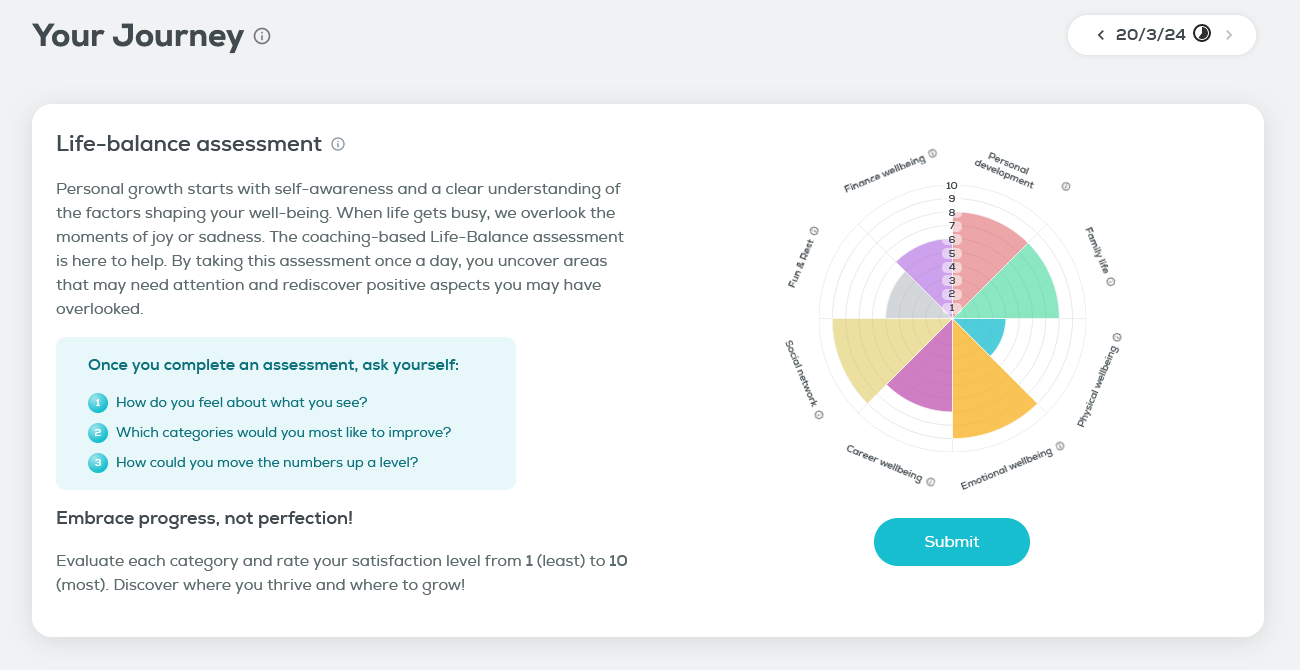Viewport: 1300px width, 670px height.
Task: Open the 20/3/24 date selector
Action: click(x=1150, y=35)
